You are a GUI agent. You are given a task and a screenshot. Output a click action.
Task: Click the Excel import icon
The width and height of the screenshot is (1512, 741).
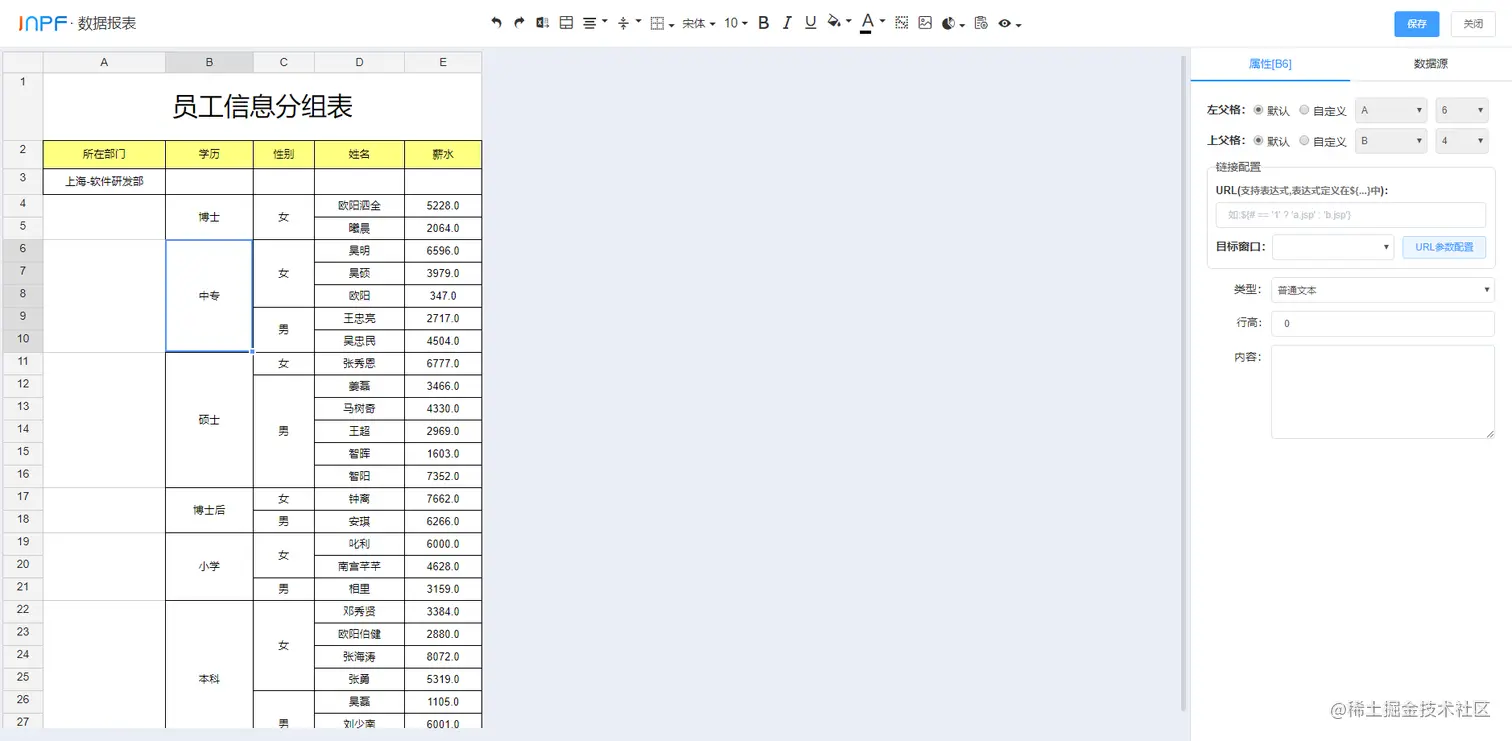point(542,23)
